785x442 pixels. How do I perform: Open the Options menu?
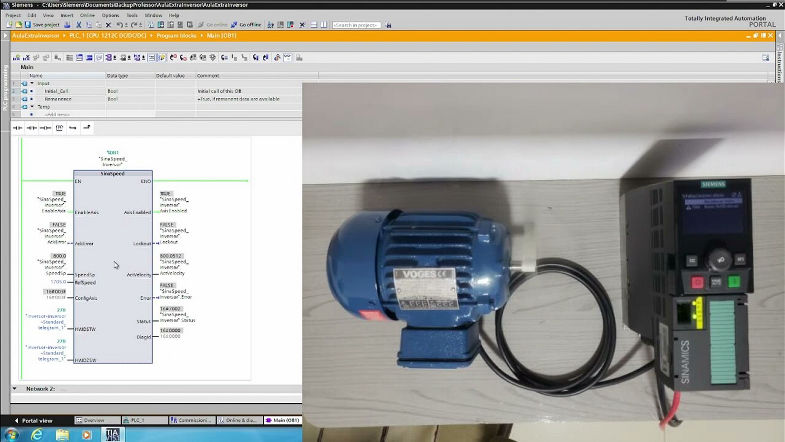coord(110,16)
